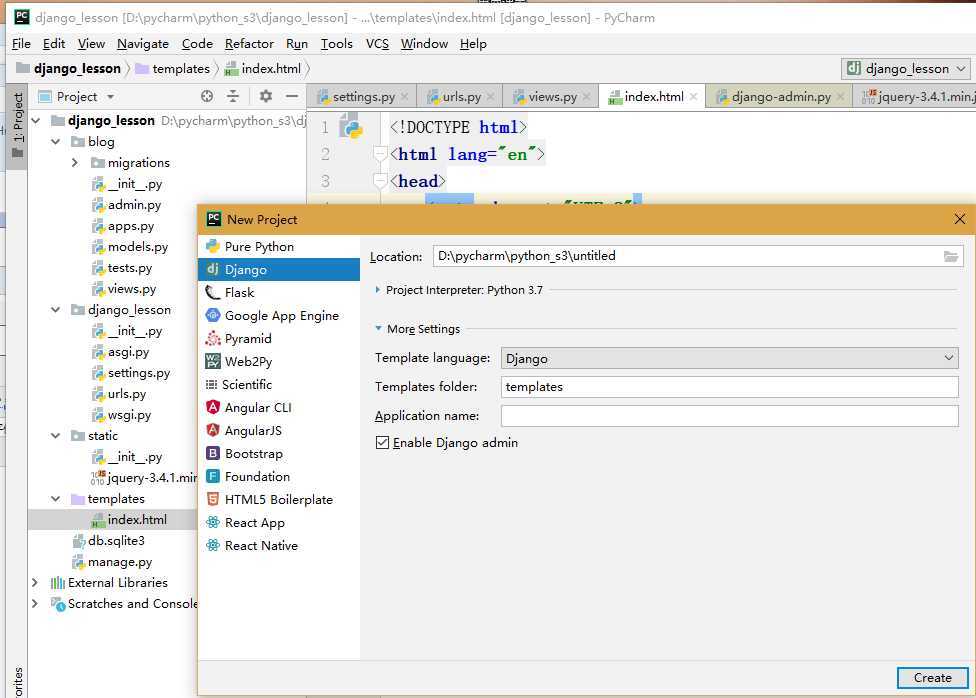
Task: Select manage.py file
Action: click(x=112, y=562)
